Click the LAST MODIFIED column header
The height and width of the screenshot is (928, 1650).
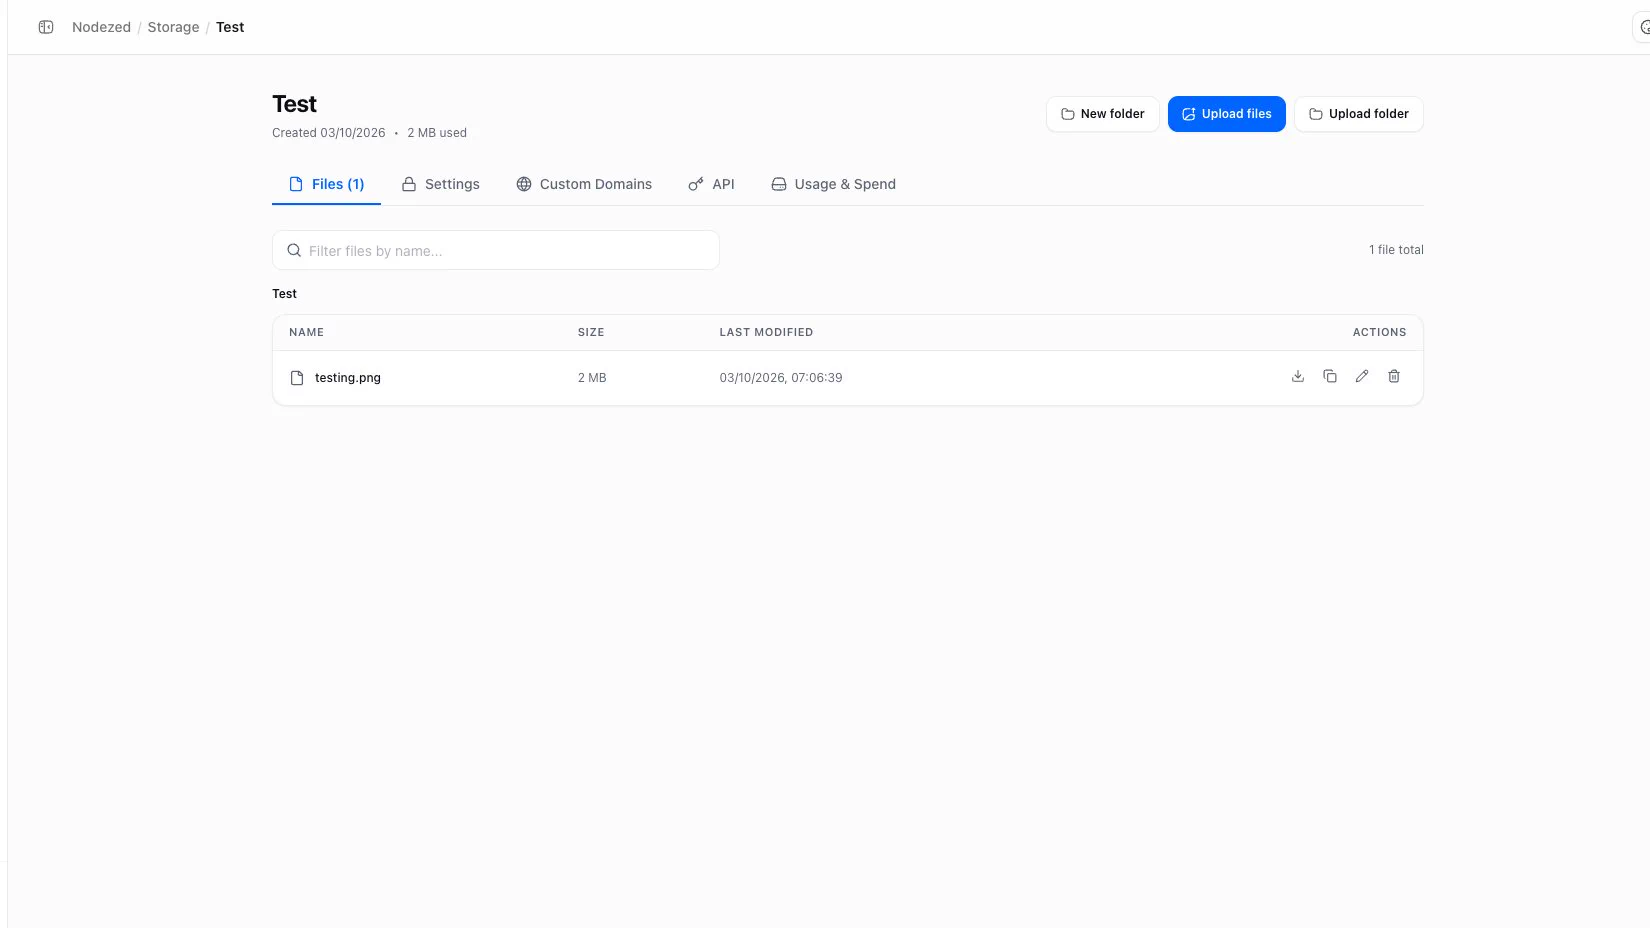tap(766, 332)
